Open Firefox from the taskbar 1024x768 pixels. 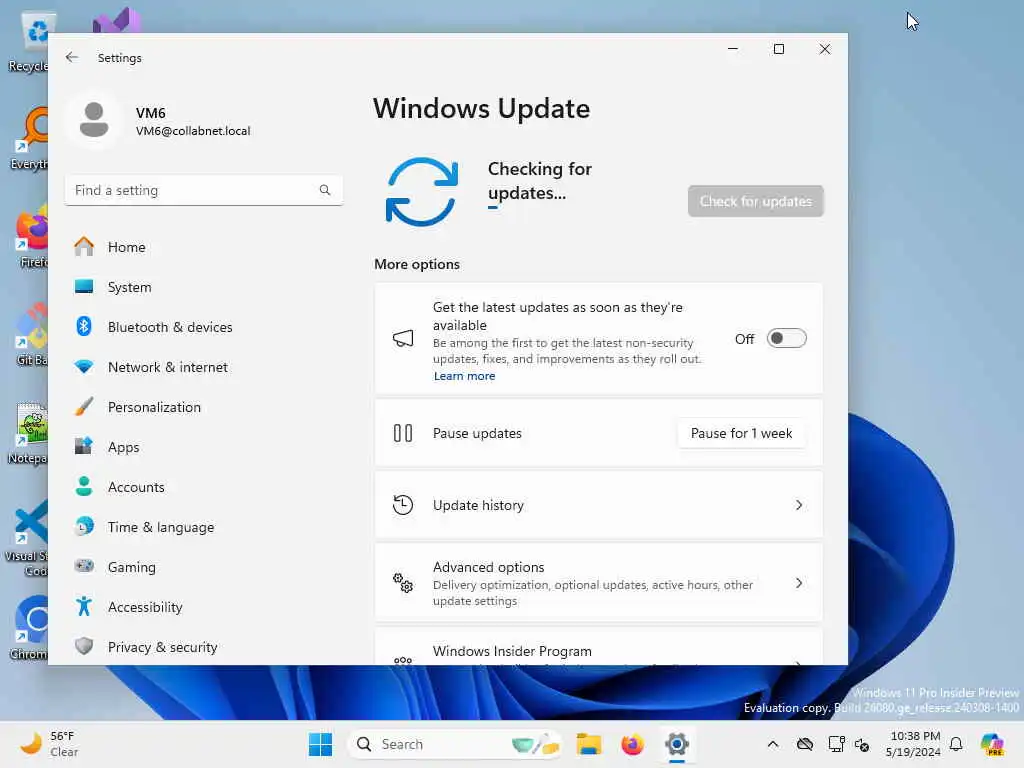point(632,744)
